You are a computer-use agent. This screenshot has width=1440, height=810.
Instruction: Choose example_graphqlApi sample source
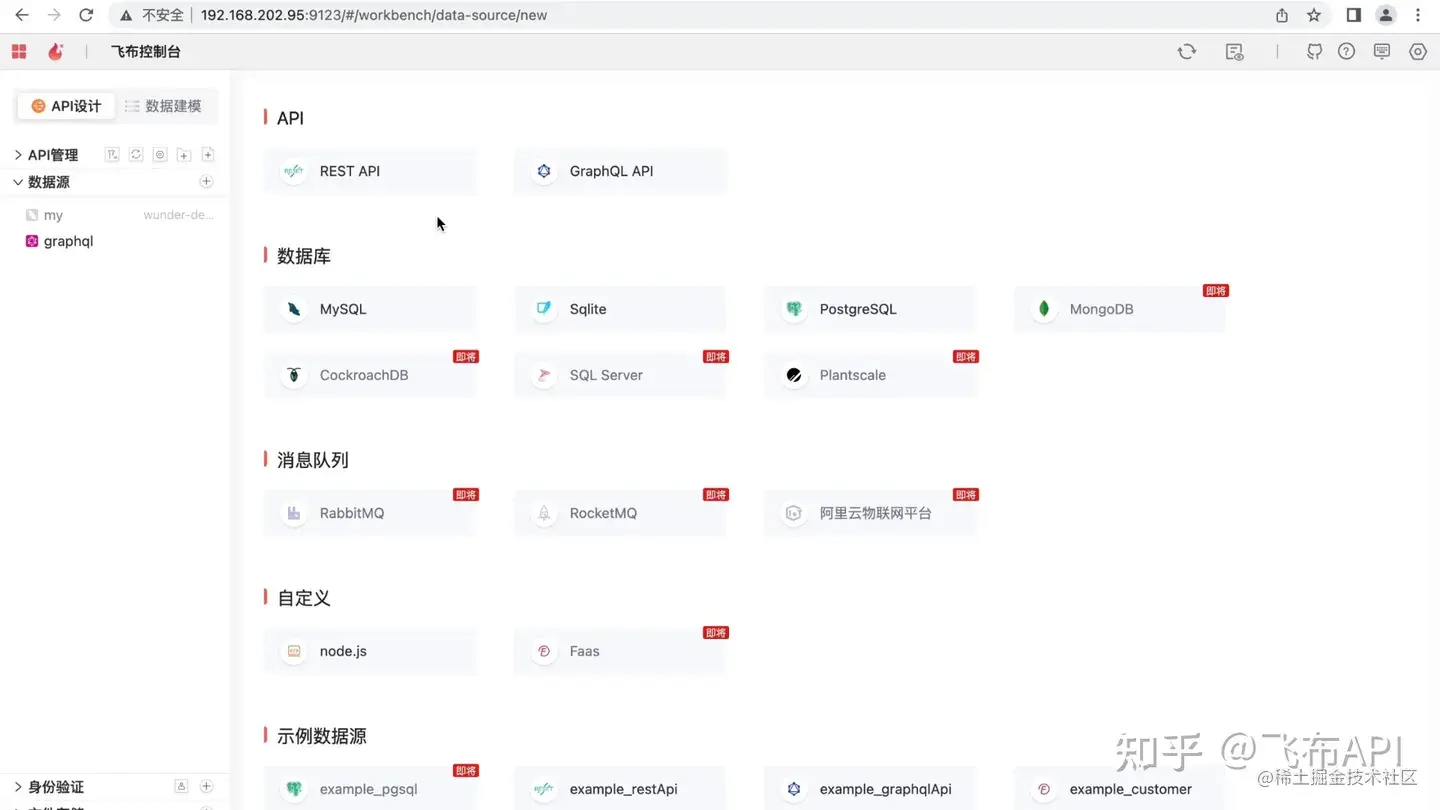(870, 788)
